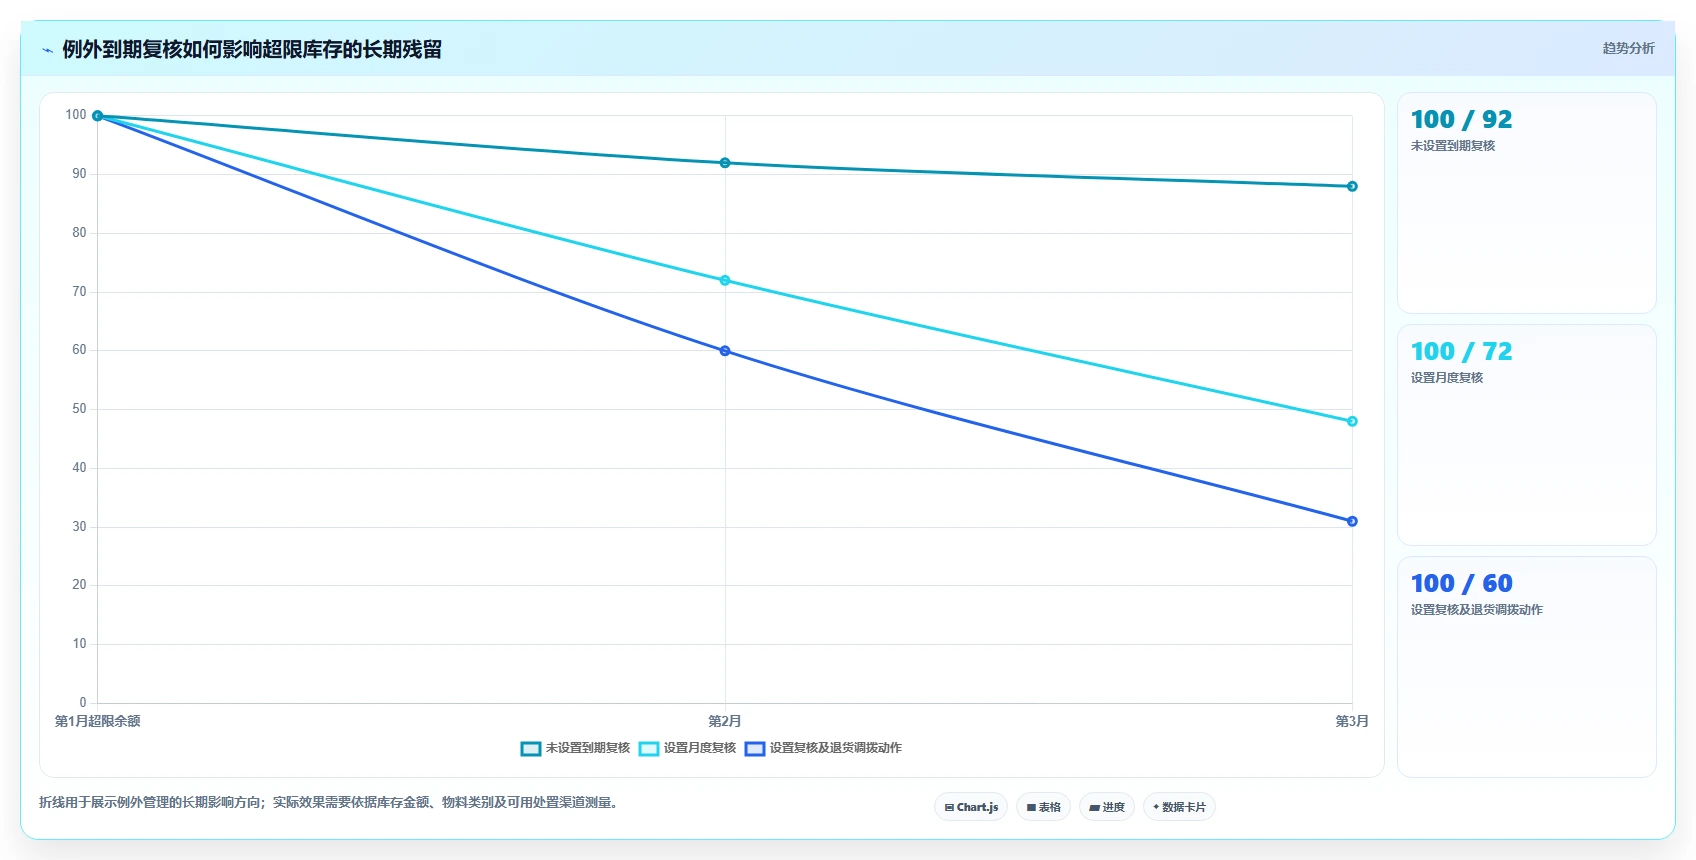This screenshot has height=860, width=1696.
Task: Click the 第2月 axis label
Action: pyautogui.click(x=725, y=721)
